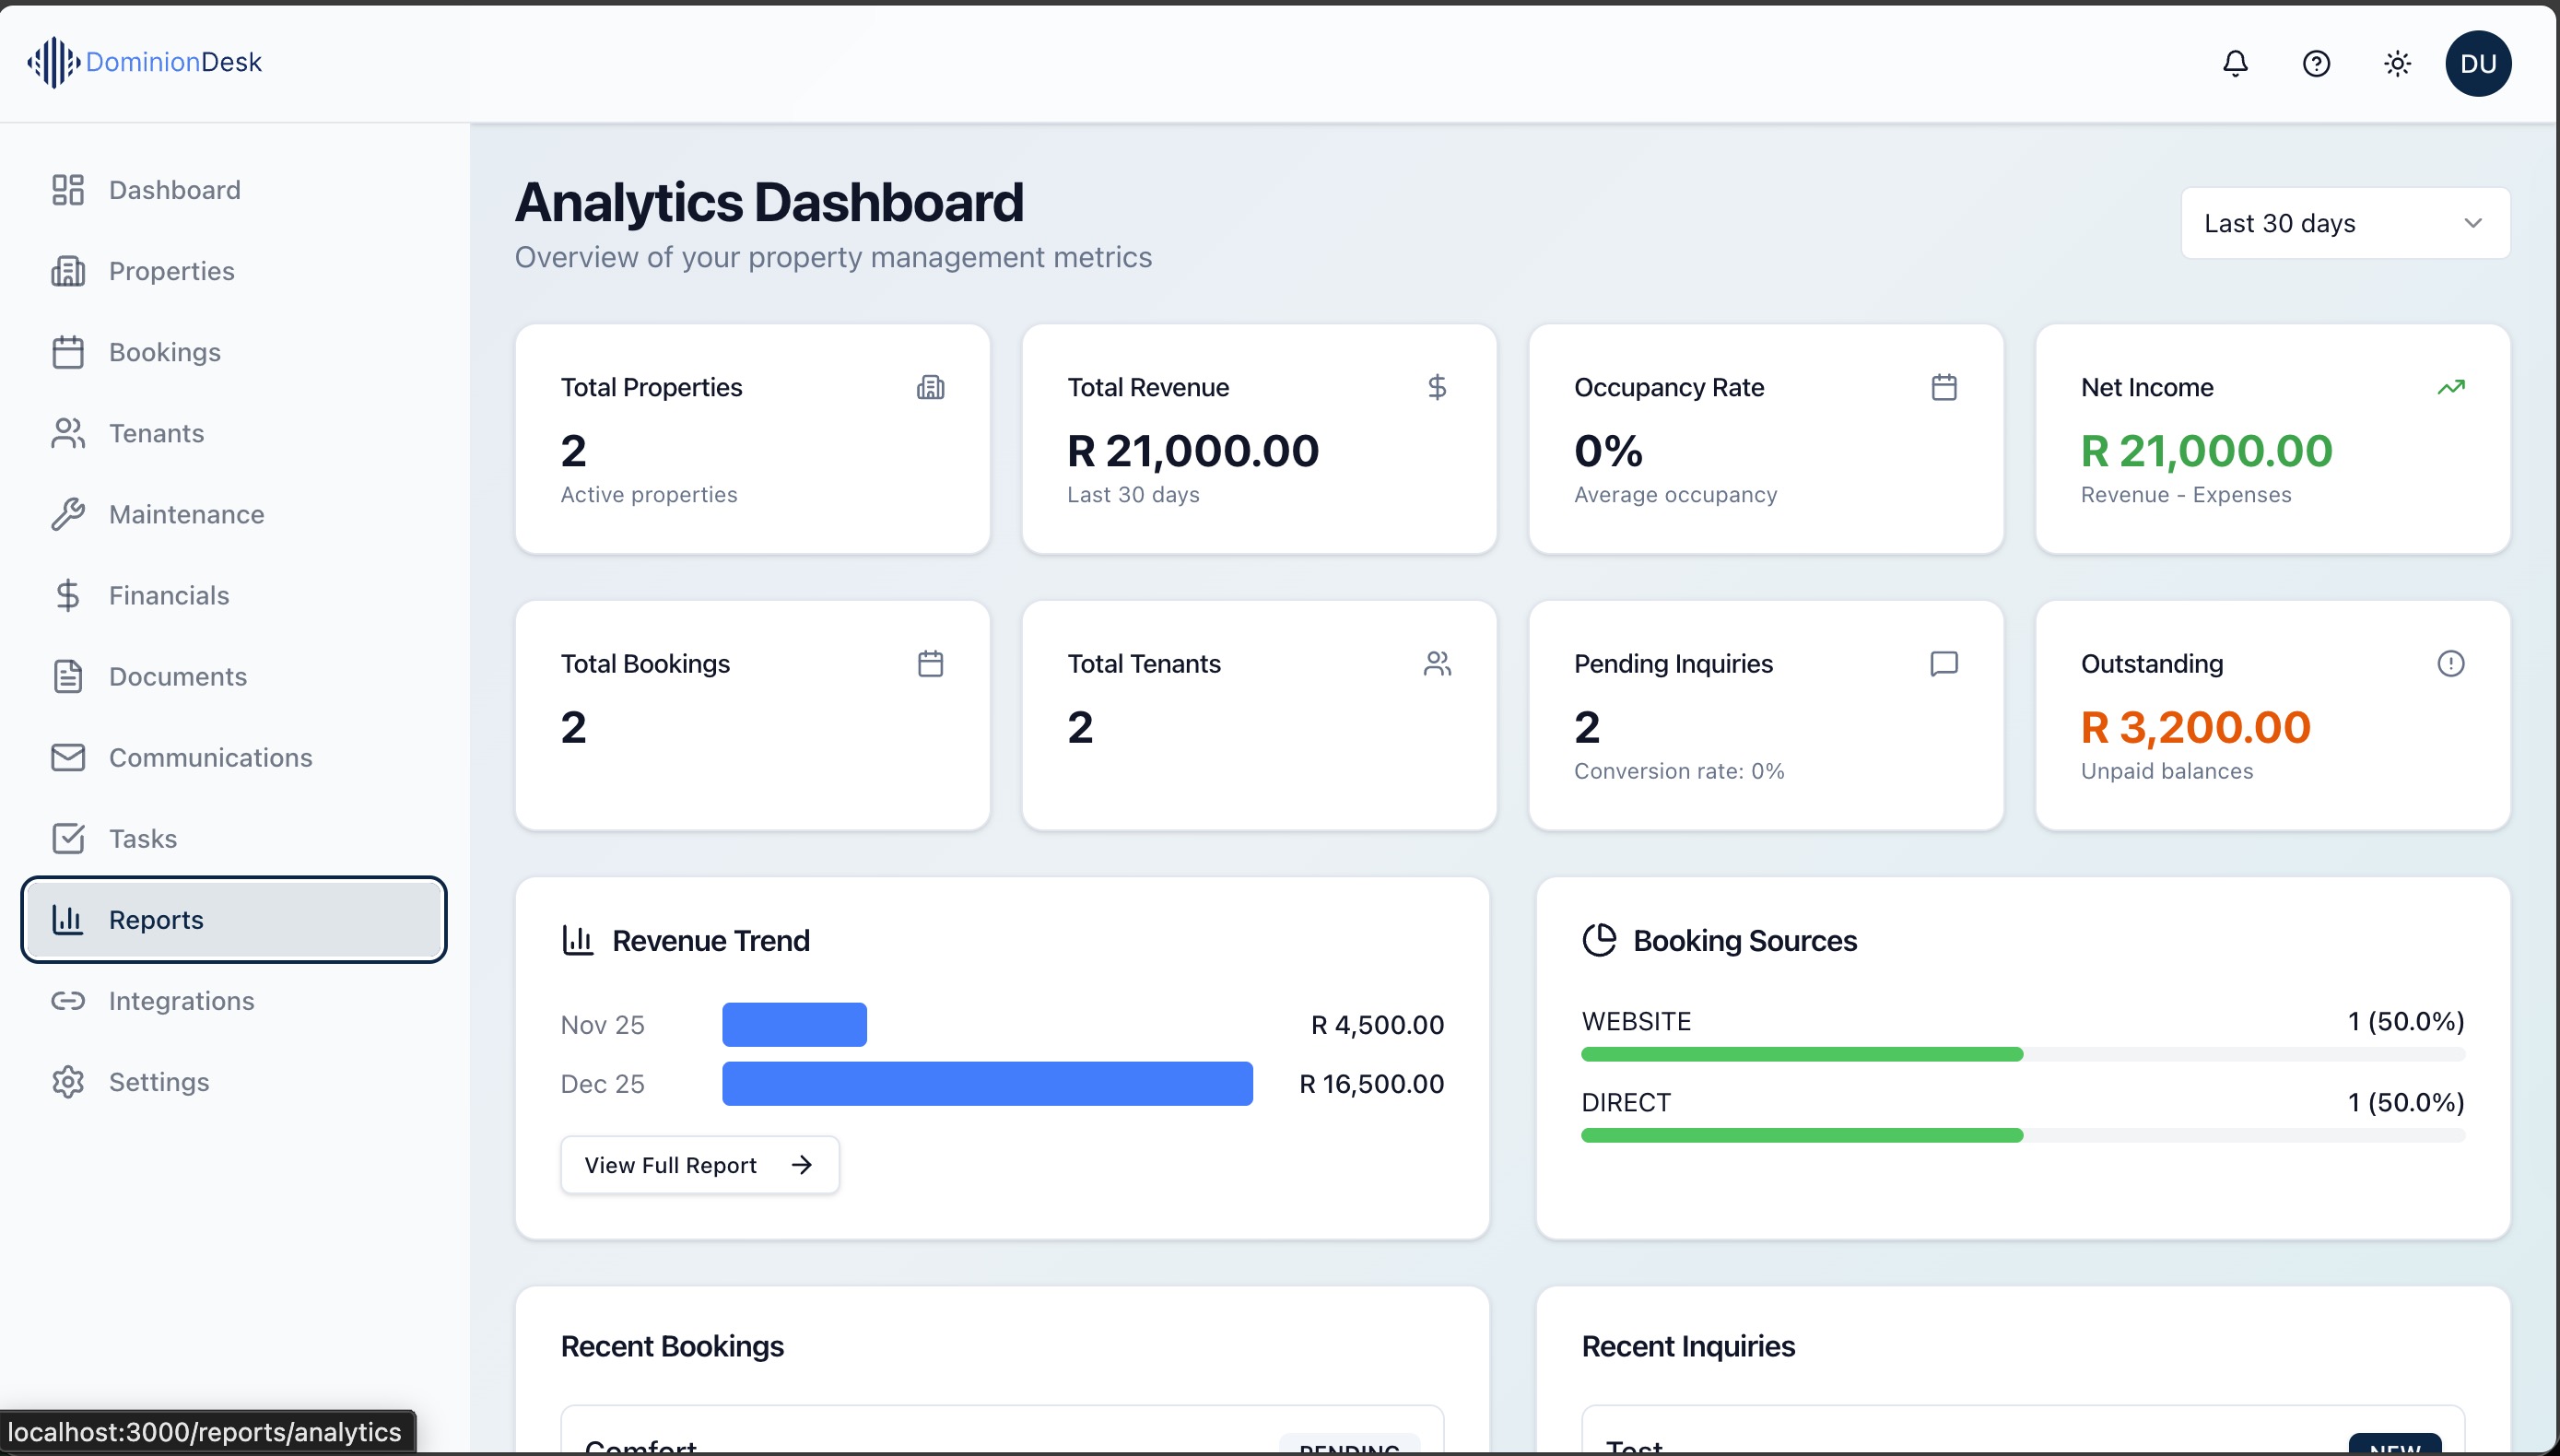Select the Maintenance wrench icon in sidebar
2560x1456 pixels.
(x=68, y=514)
